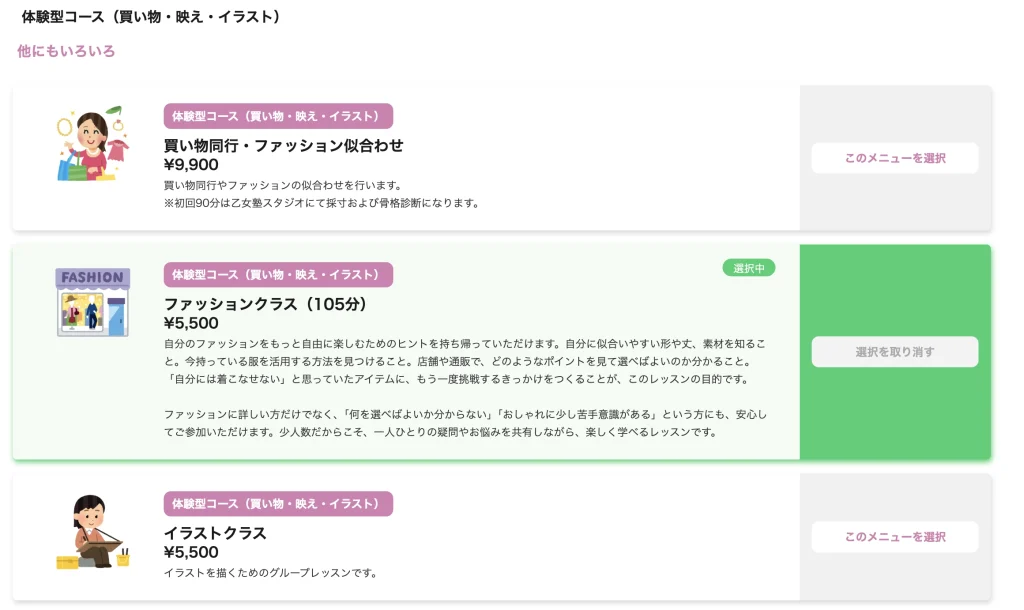Cancel selection with 選択を取り消す button
Screen dimensions: 1024x610
click(x=895, y=352)
